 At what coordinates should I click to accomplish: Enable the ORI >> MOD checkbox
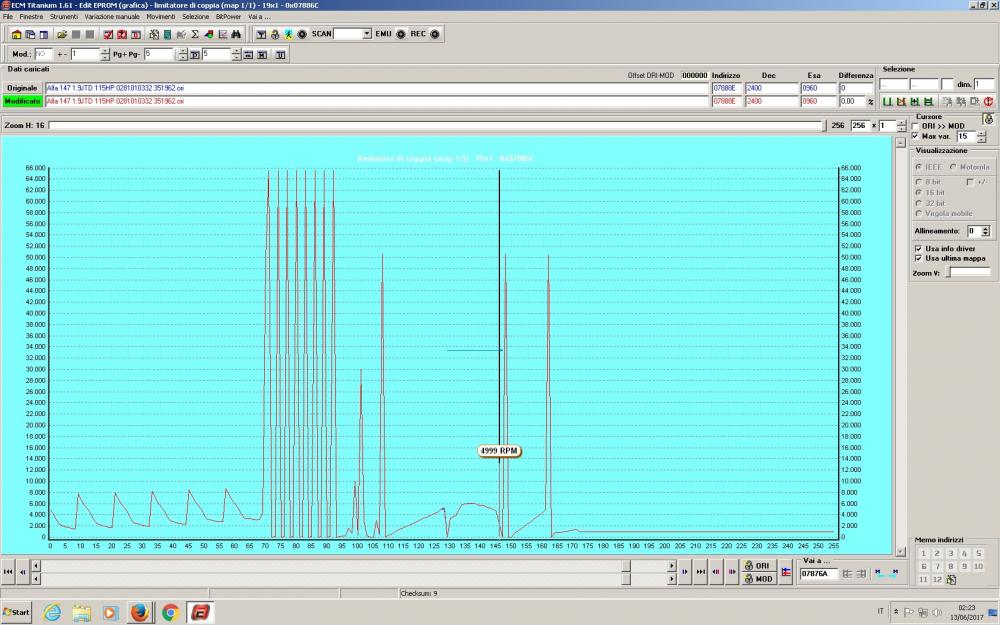[916, 126]
